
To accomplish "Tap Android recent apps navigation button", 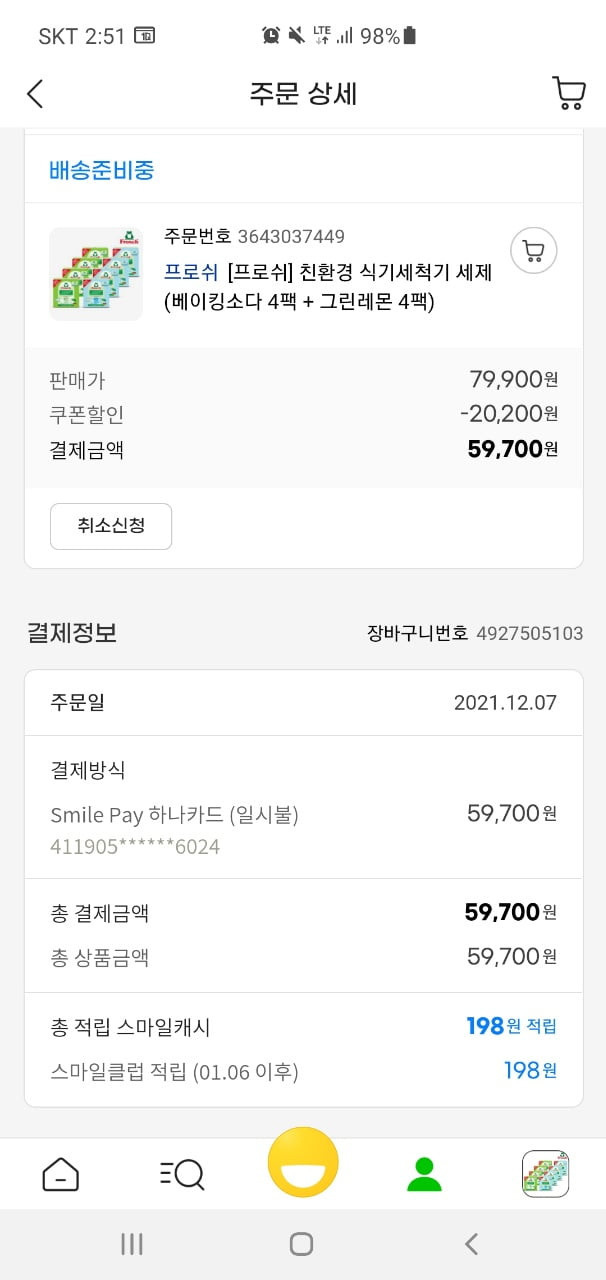I will 131,1244.
